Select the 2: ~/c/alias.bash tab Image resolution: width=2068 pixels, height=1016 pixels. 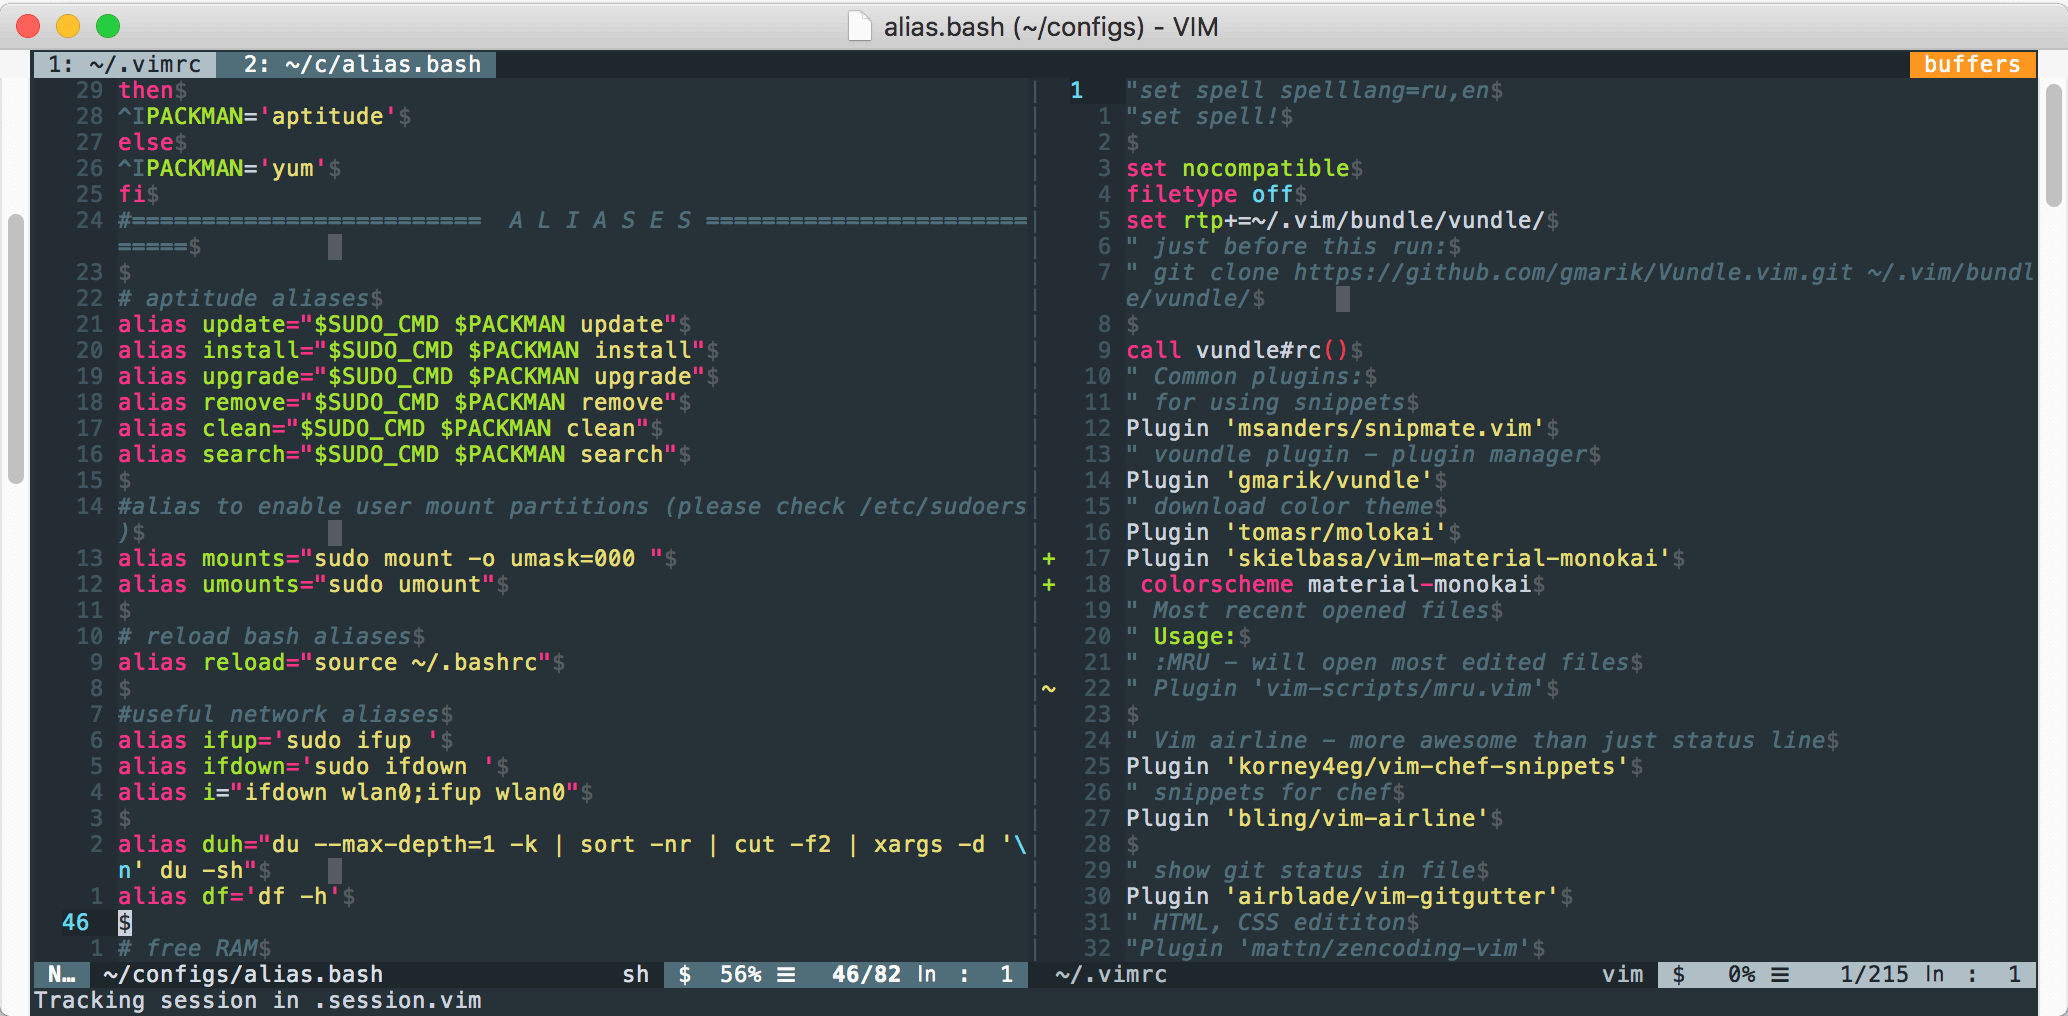(356, 64)
